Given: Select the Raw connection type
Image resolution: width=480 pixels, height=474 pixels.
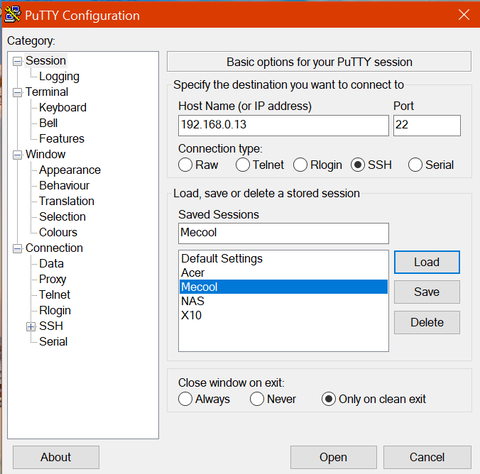Looking at the screenshot, I should (185, 165).
